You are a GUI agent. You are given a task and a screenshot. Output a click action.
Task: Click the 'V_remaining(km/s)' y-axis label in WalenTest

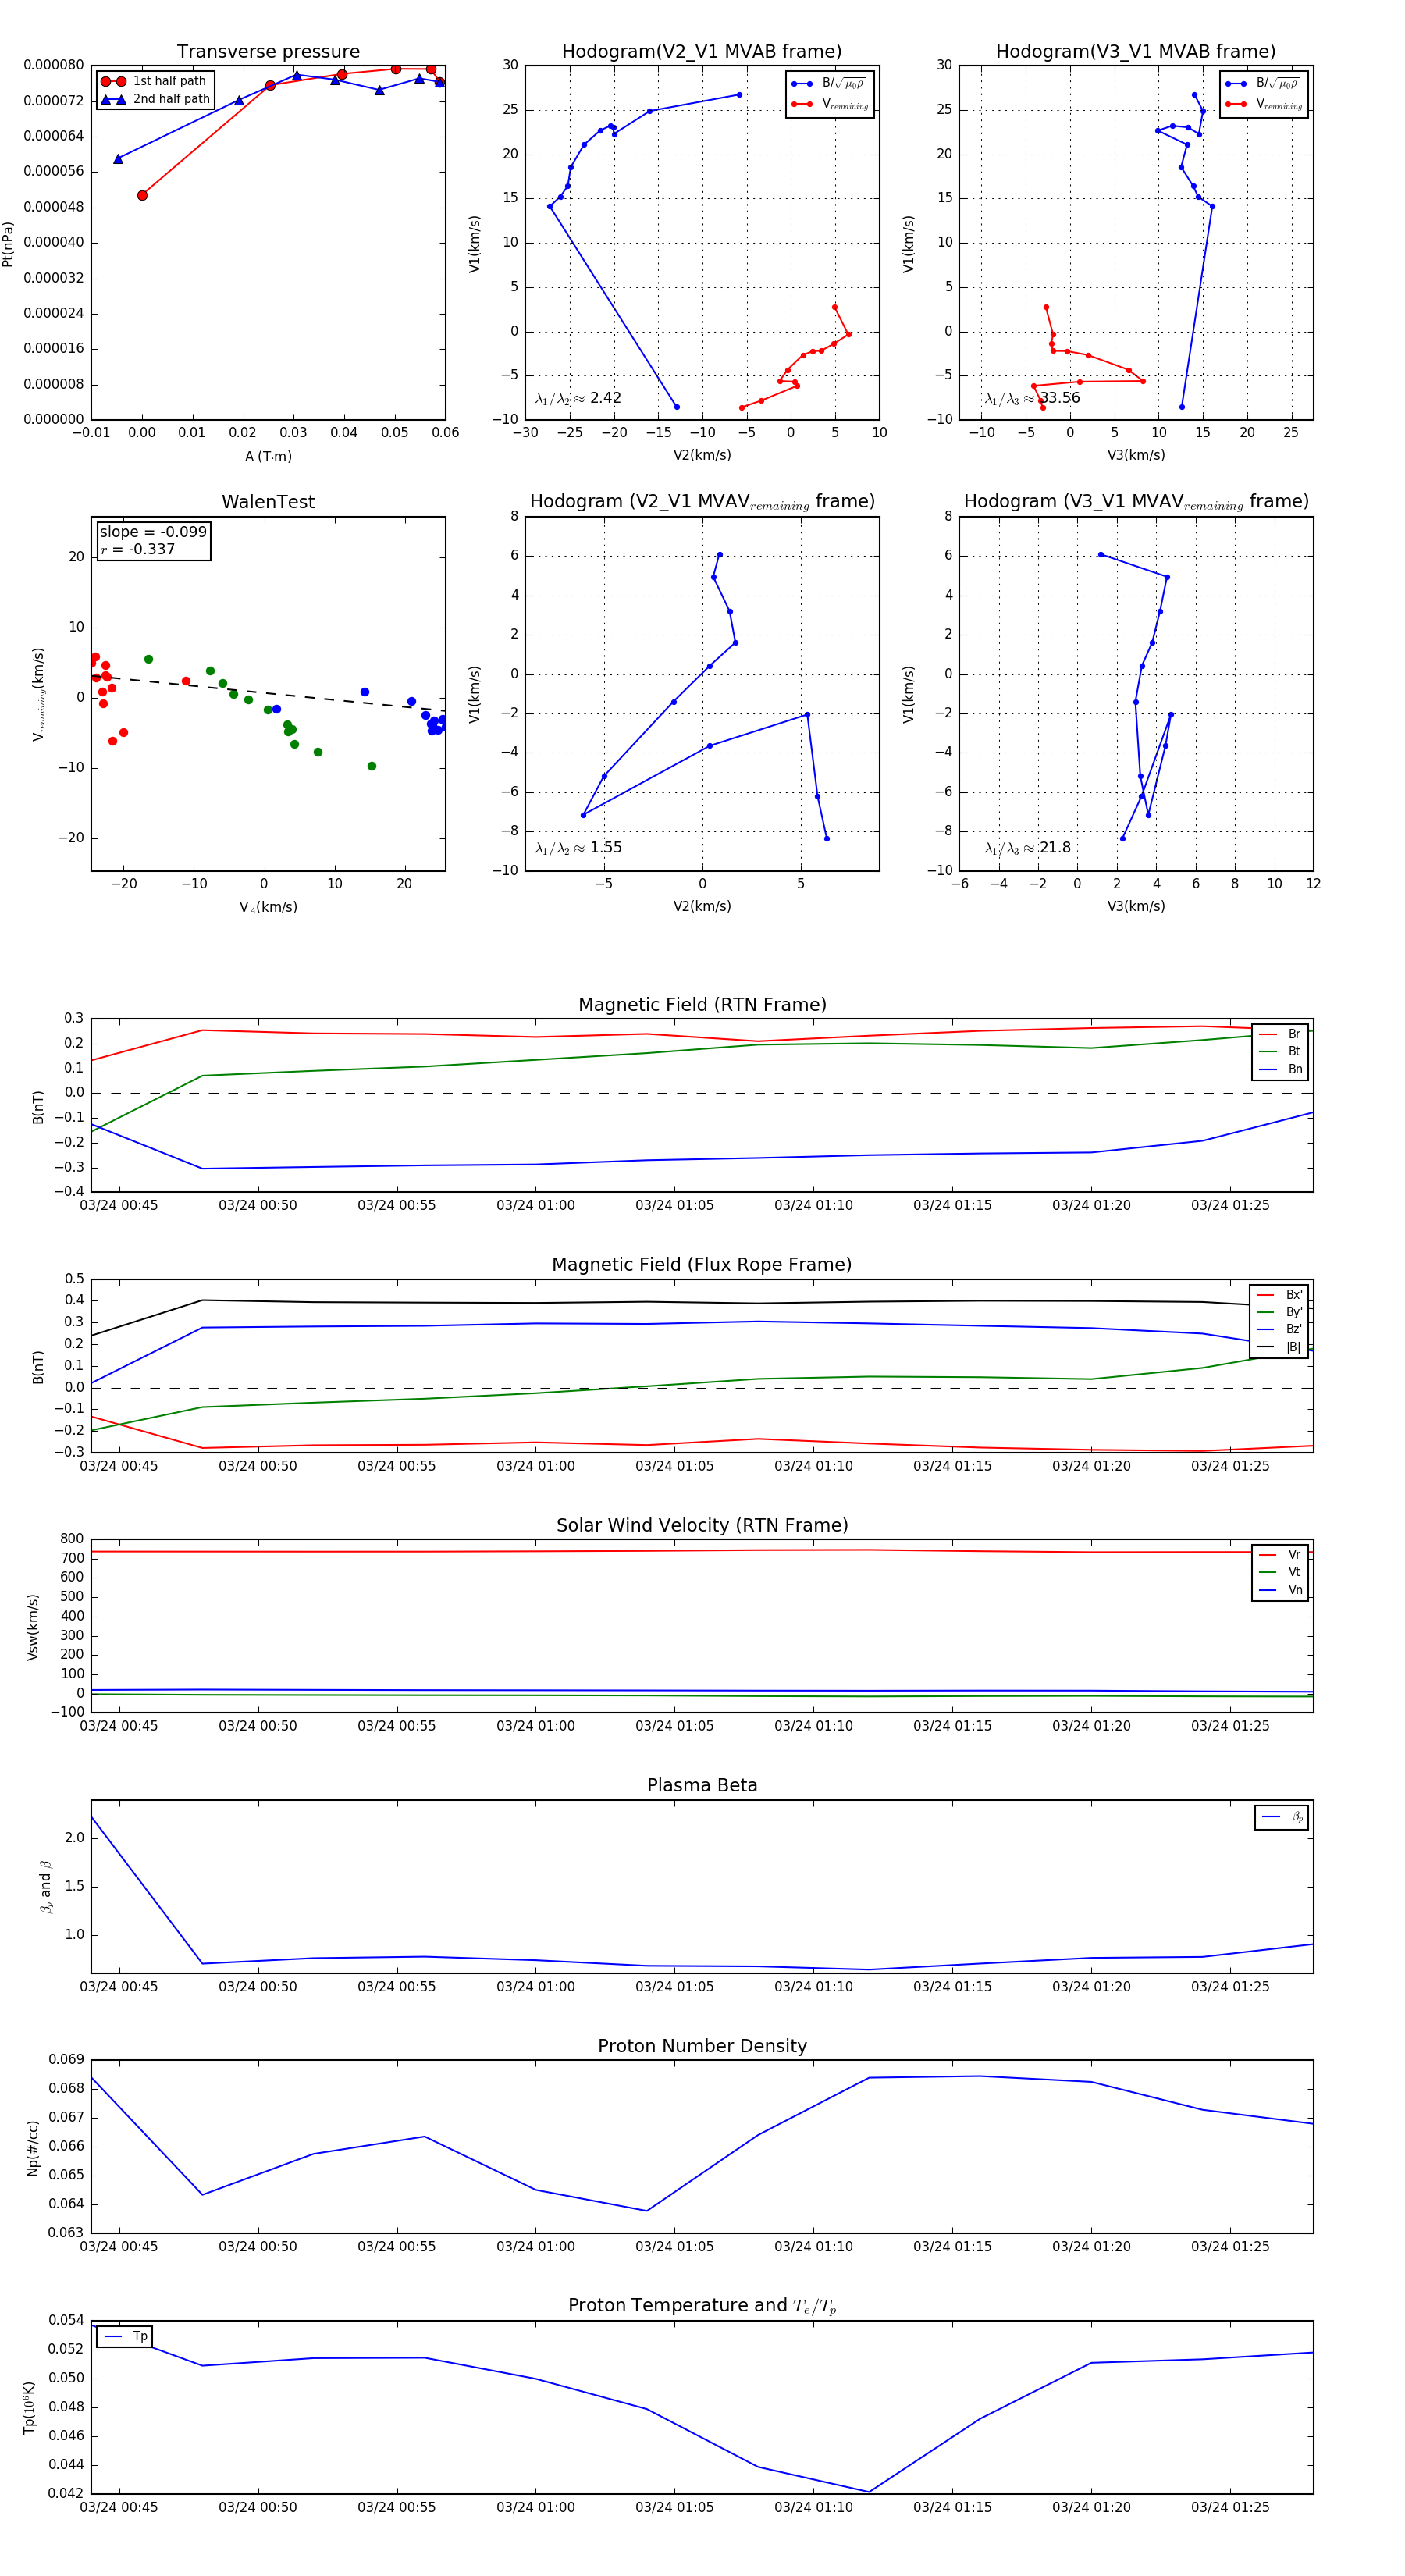tap(38, 694)
